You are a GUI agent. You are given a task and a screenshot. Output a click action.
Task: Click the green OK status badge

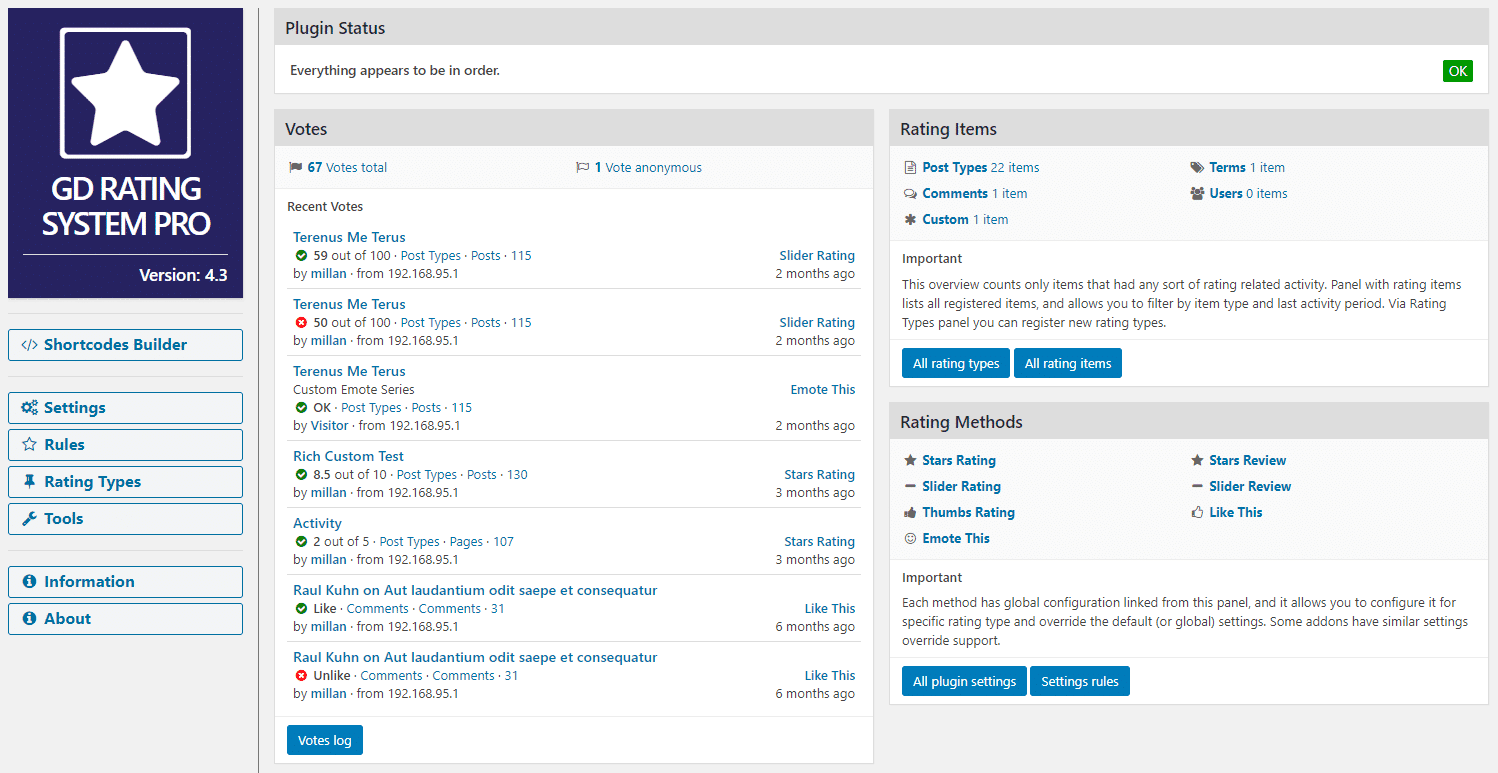tap(1458, 71)
